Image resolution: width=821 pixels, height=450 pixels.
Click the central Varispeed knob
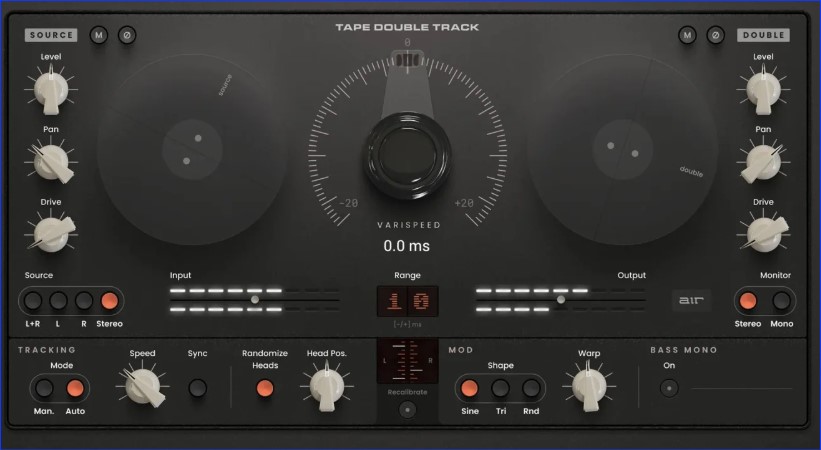point(407,155)
